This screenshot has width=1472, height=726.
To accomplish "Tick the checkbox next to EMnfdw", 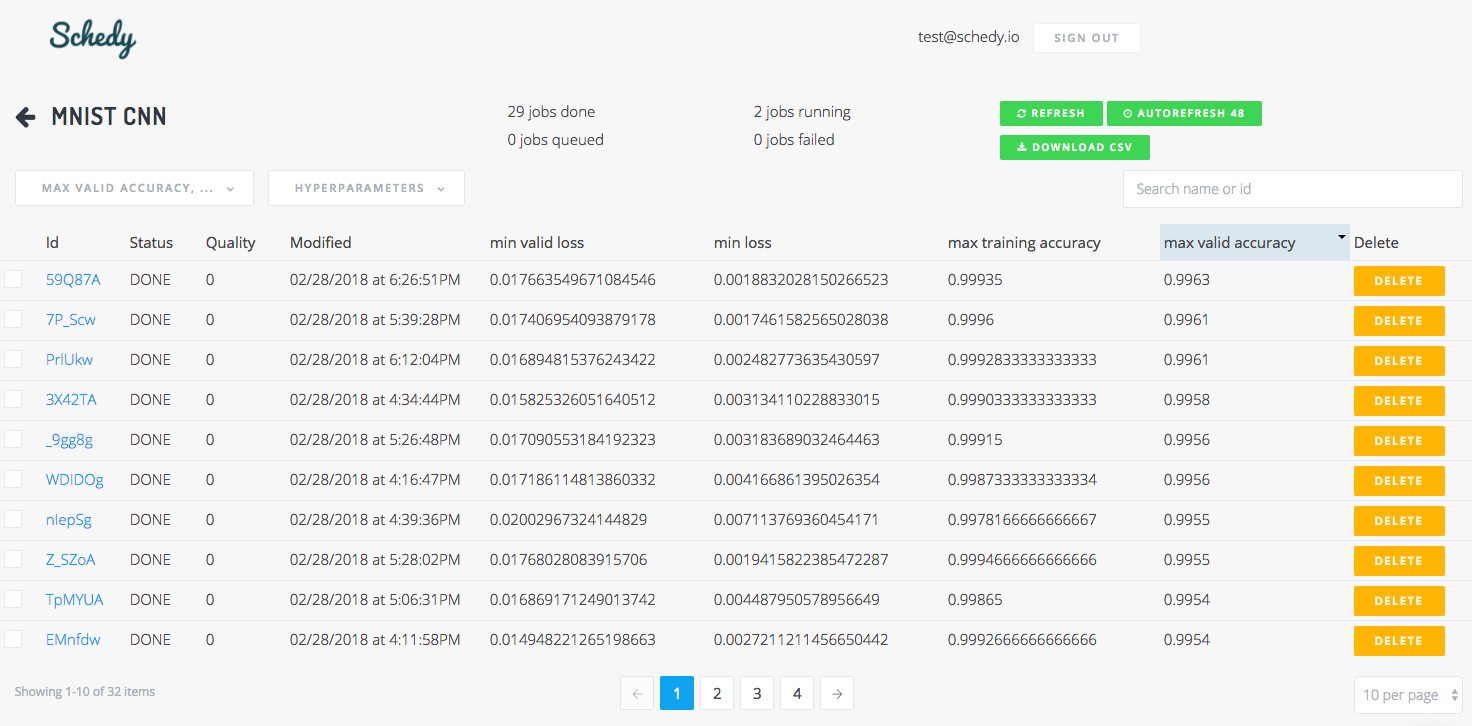I will [x=14, y=640].
